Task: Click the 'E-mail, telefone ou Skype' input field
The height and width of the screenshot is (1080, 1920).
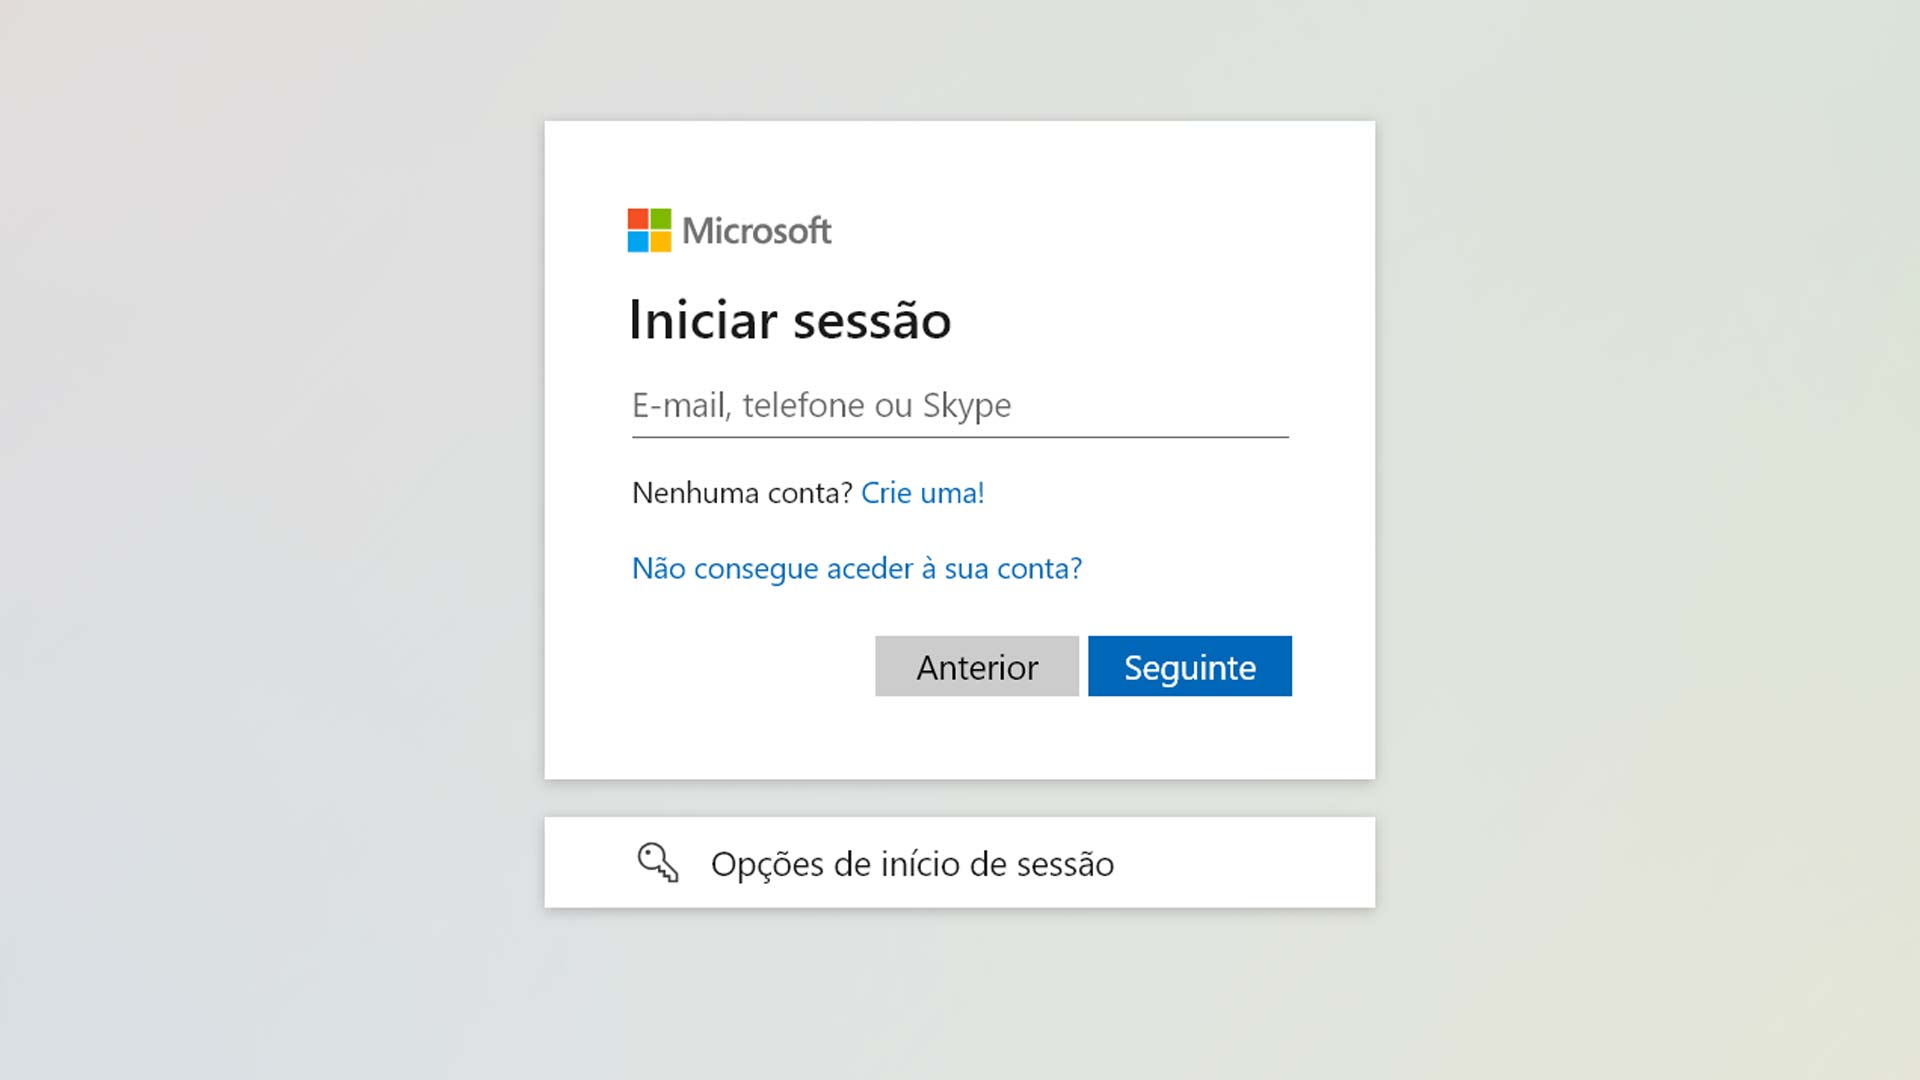Action: click(x=900, y=406)
